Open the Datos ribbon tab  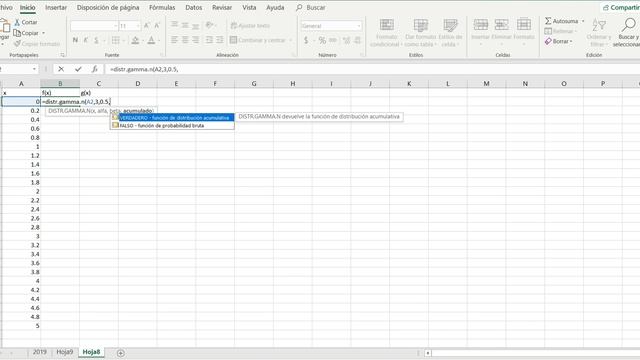tap(193, 7)
